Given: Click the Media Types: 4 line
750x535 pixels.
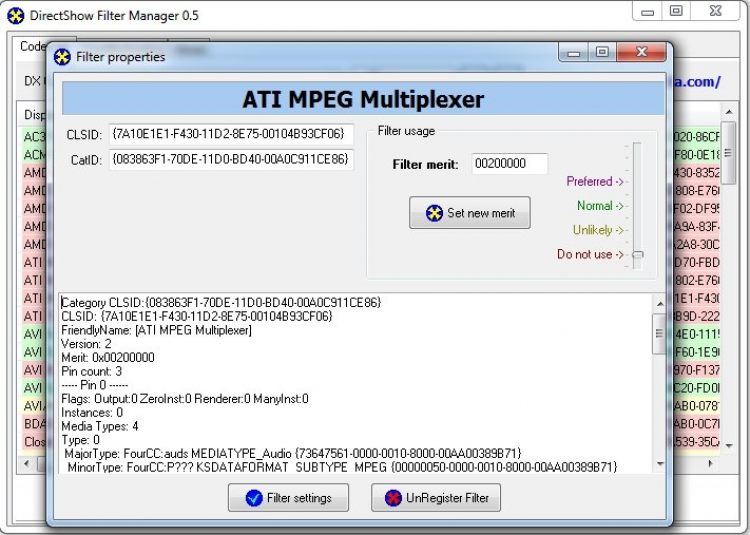Looking at the screenshot, I should click(100, 426).
